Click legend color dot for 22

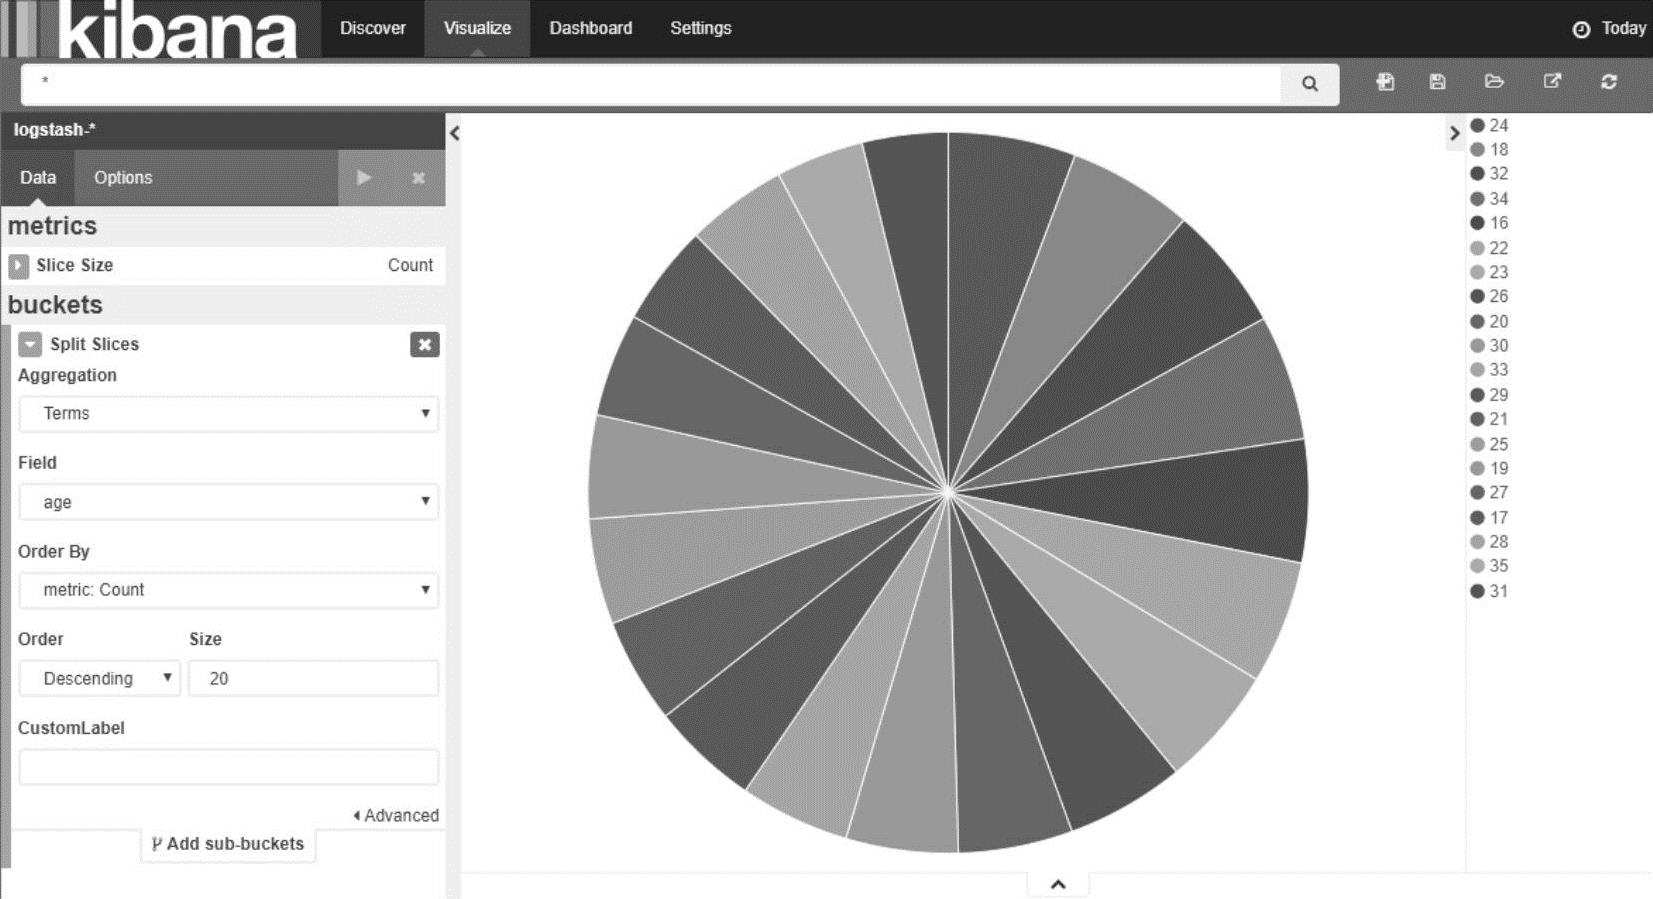click(1477, 248)
